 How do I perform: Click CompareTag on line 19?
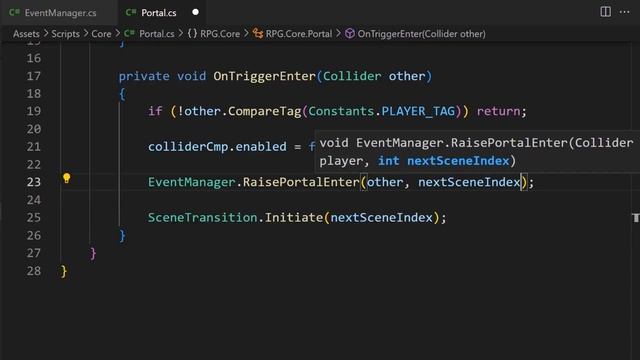[x=264, y=111]
